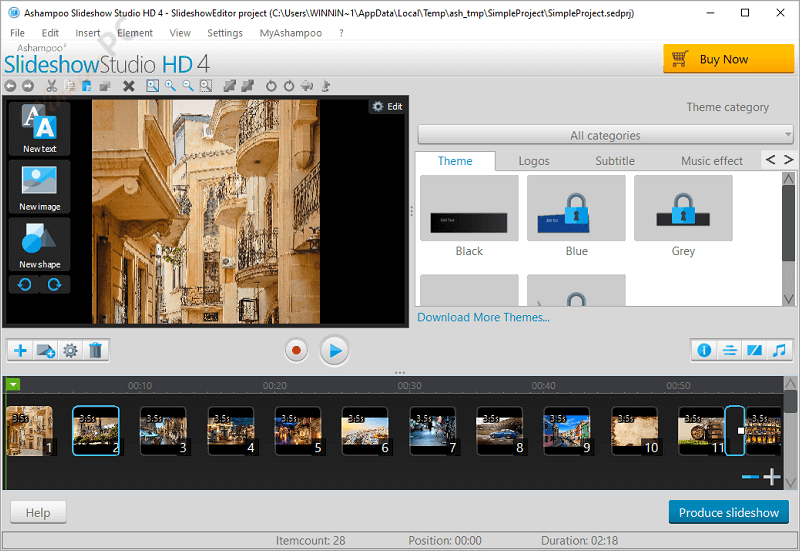
Task: Click the blue info icon
Action: point(704,350)
